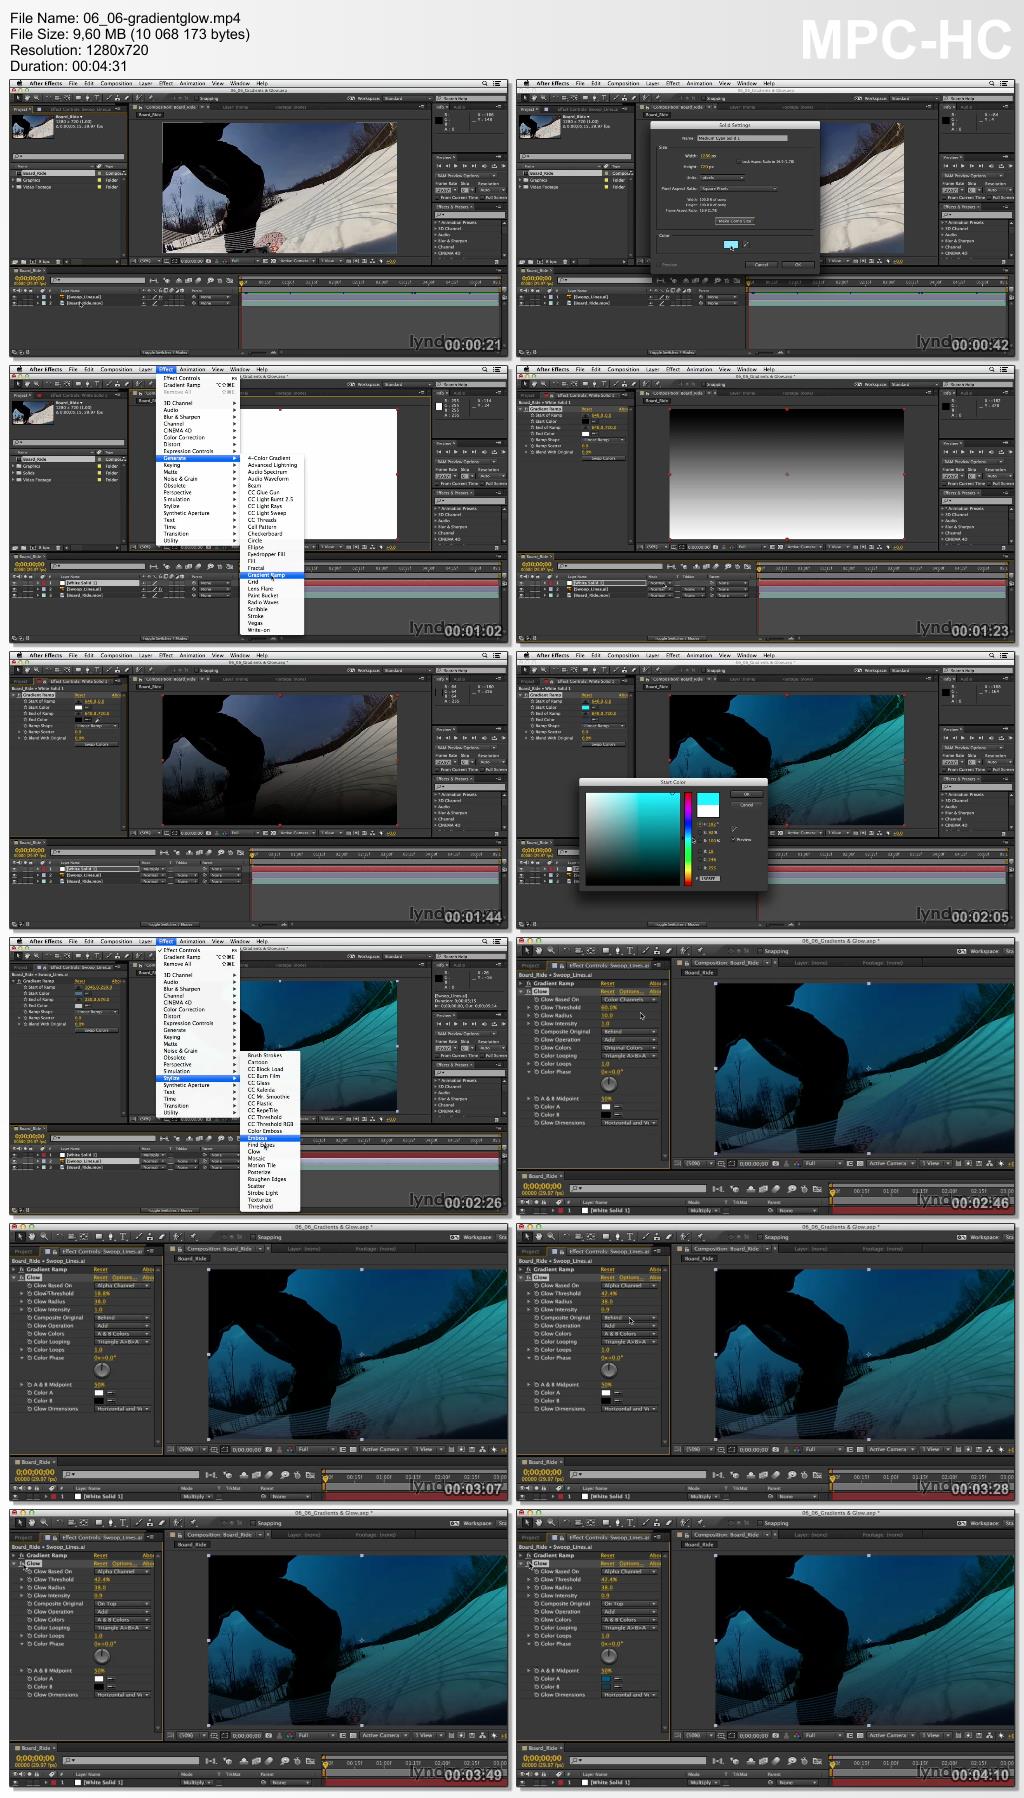The image size is (1024, 1798).
Task: Click Cancel in the 00:02:05 Start Color dialog
Action: [746, 804]
